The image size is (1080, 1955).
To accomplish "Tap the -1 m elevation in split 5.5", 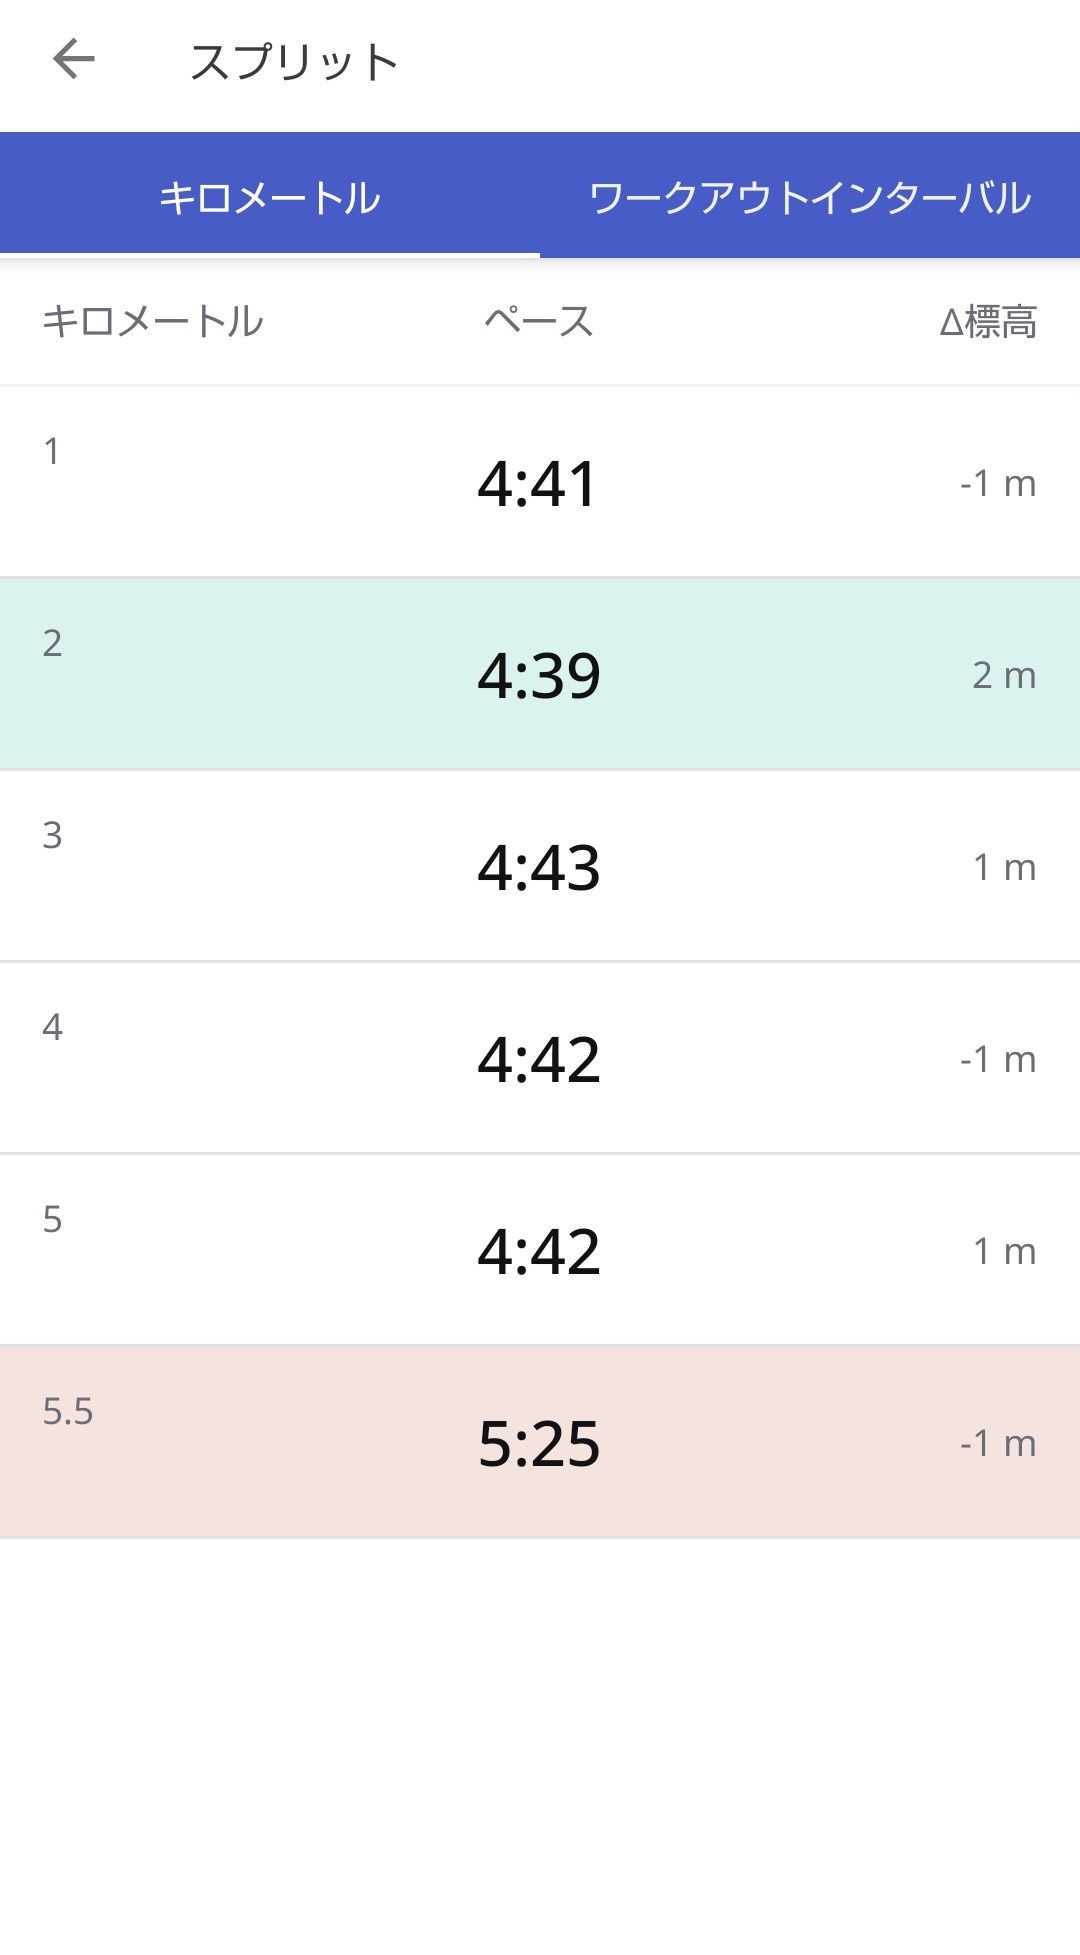I will 997,1444.
